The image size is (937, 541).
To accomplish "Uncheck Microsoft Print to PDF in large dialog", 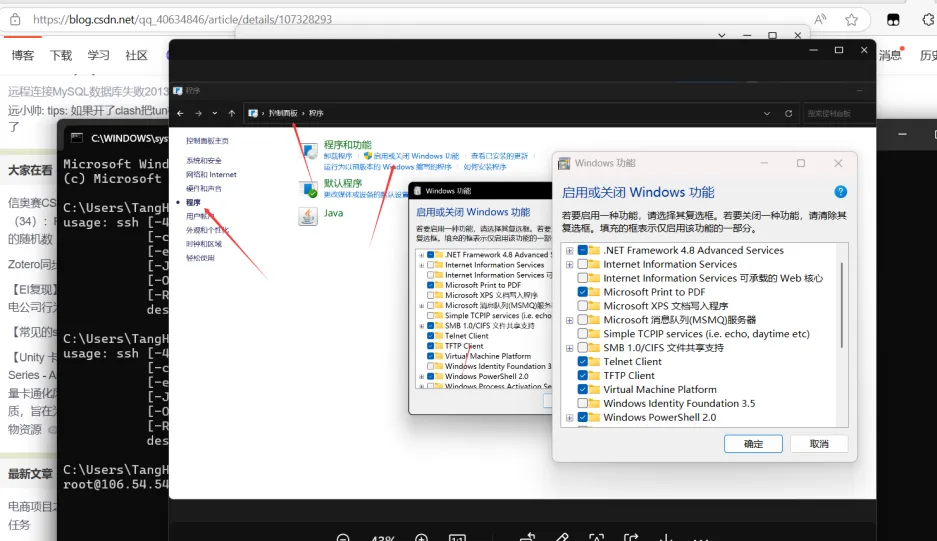I will coord(583,292).
